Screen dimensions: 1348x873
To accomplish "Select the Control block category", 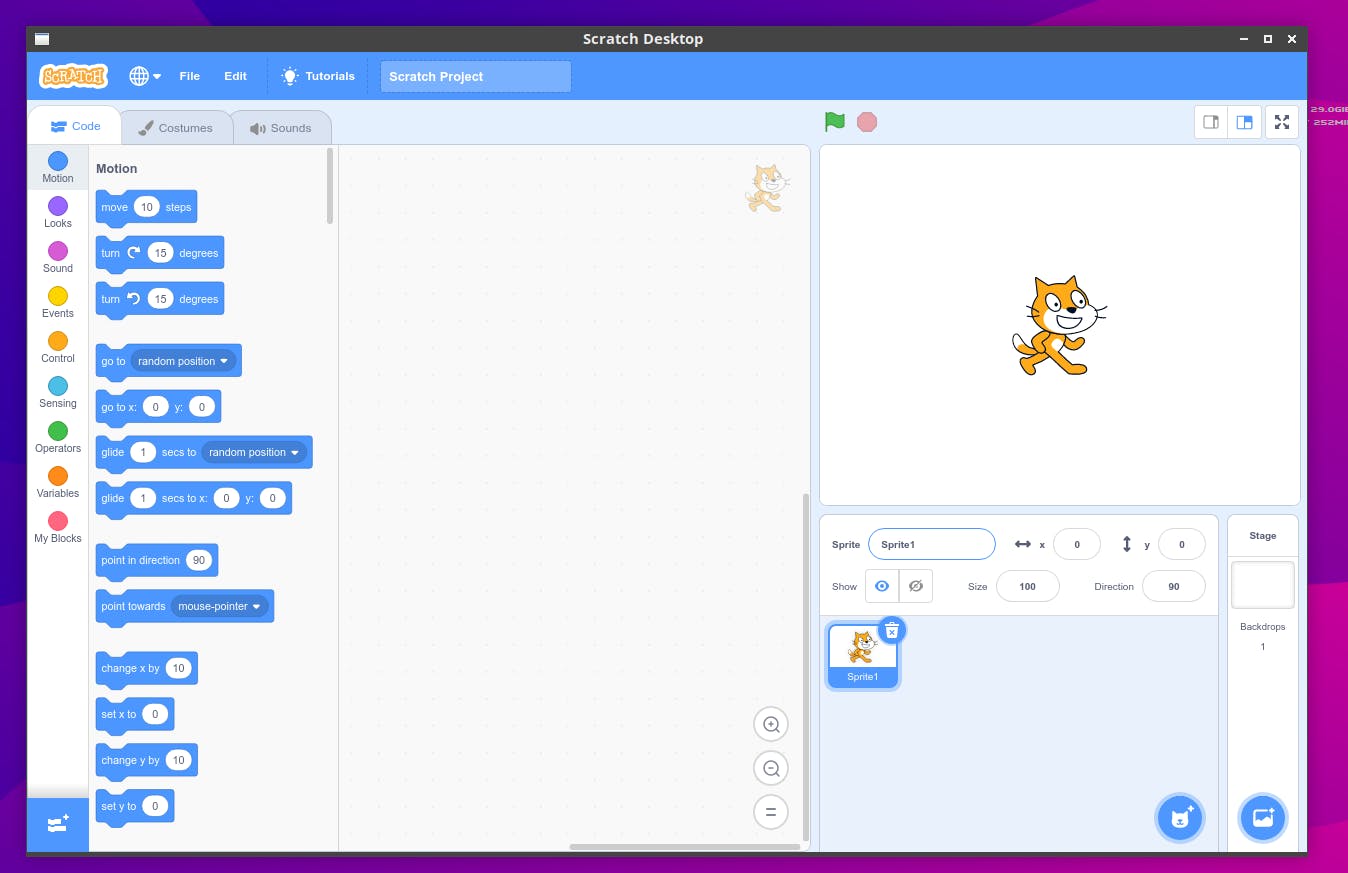I will 58,347.
